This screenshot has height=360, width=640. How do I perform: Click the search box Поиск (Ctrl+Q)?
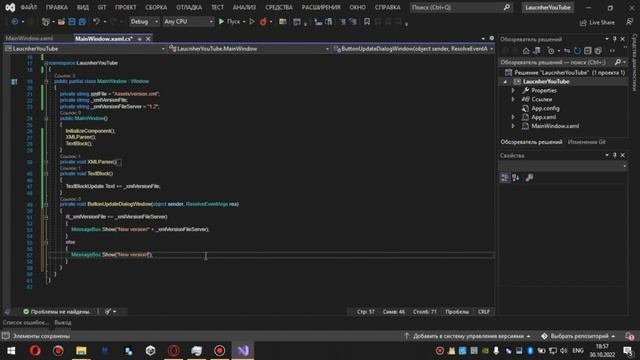pos(460,7)
